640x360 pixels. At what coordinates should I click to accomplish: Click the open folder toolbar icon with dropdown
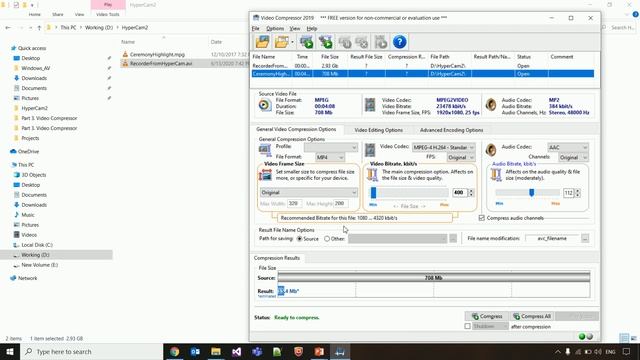pos(282,42)
